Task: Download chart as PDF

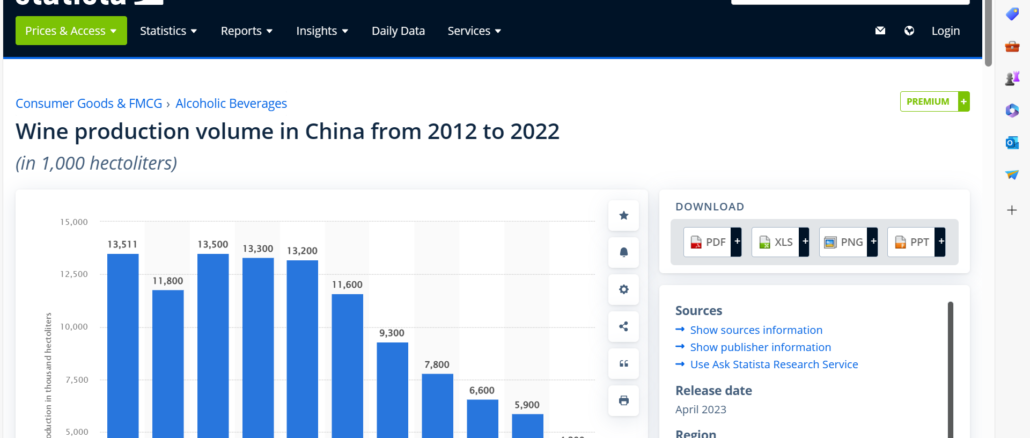Action: pyautogui.click(x=708, y=242)
